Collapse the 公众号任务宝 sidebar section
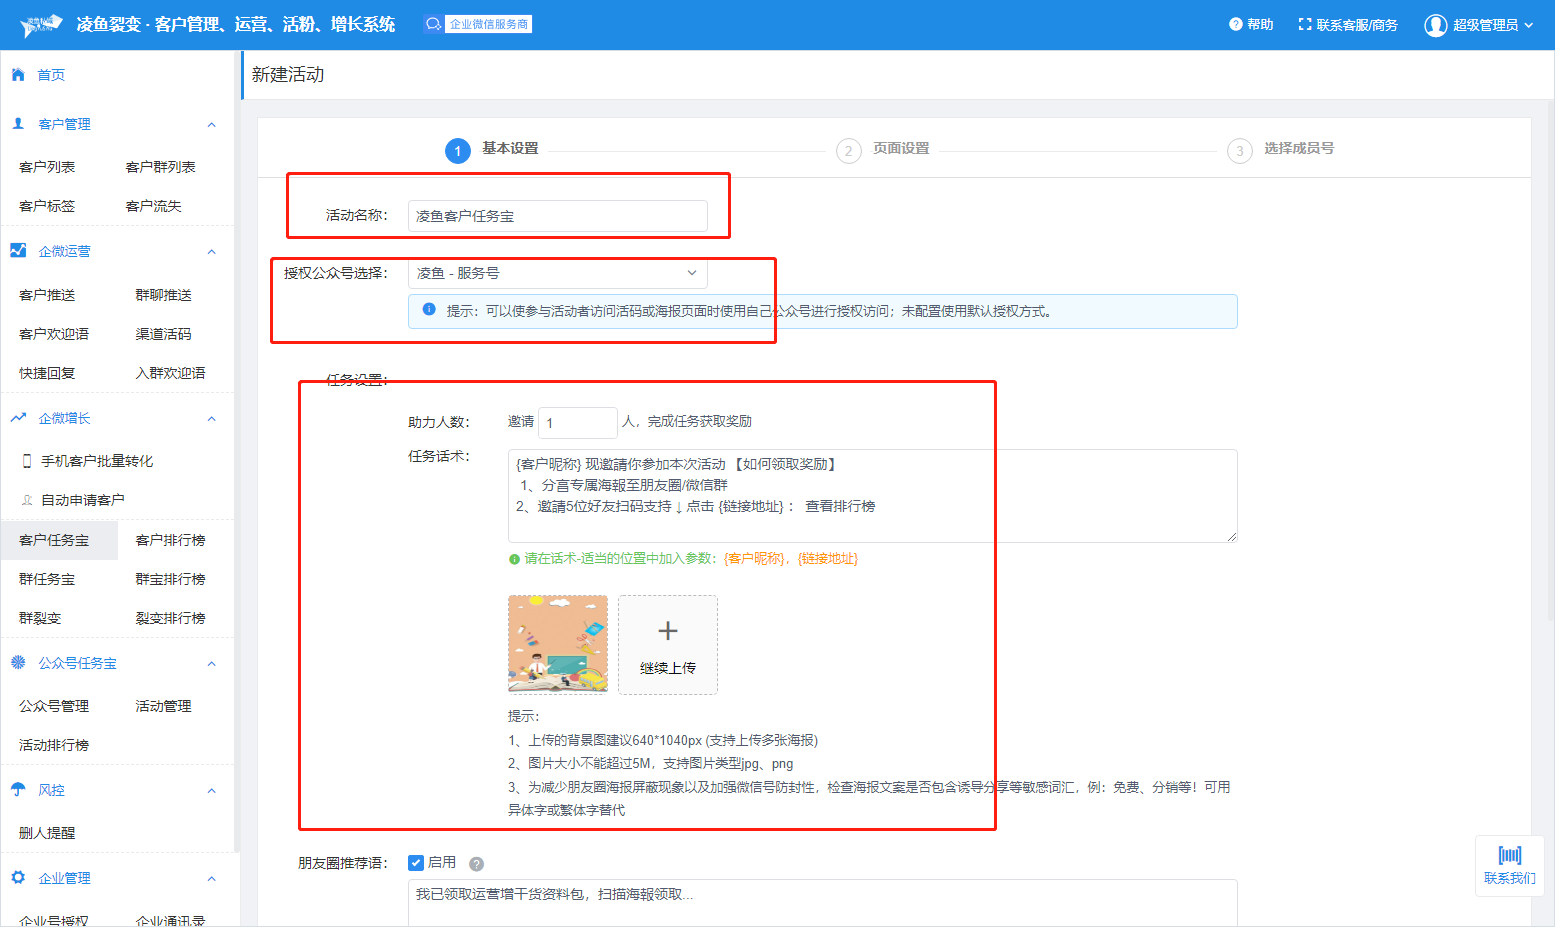The width and height of the screenshot is (1555, 927). [211, 664]
